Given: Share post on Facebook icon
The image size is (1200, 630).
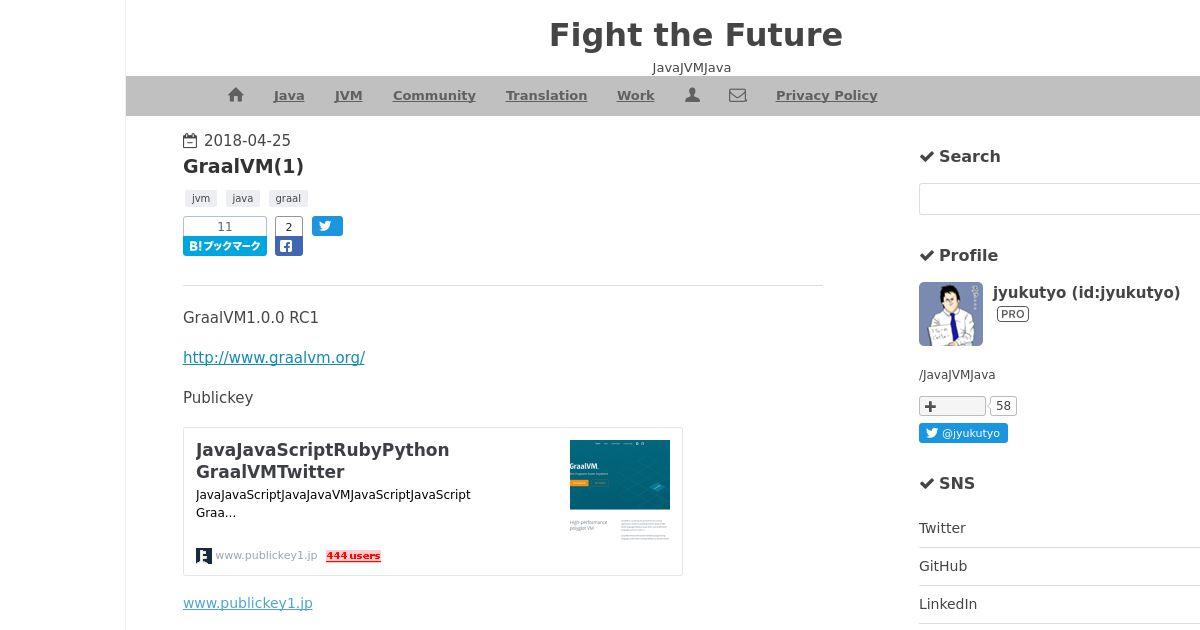Looking at the screenshot, I should [x=289, y=246].
